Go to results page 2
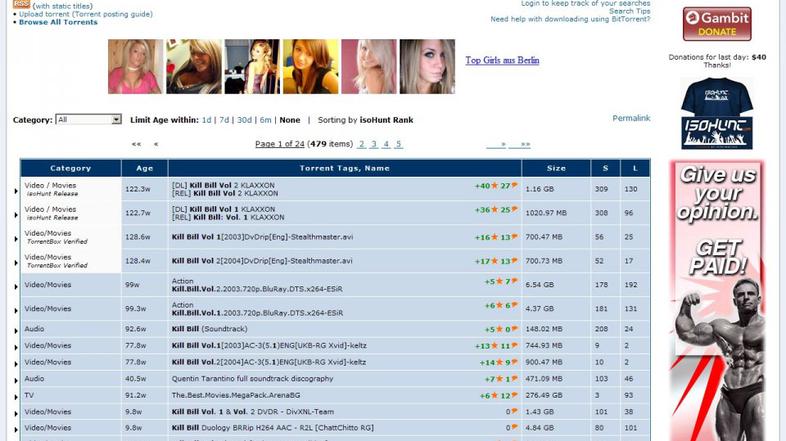Viewport: 786px width, 441px height. (361, 144)
